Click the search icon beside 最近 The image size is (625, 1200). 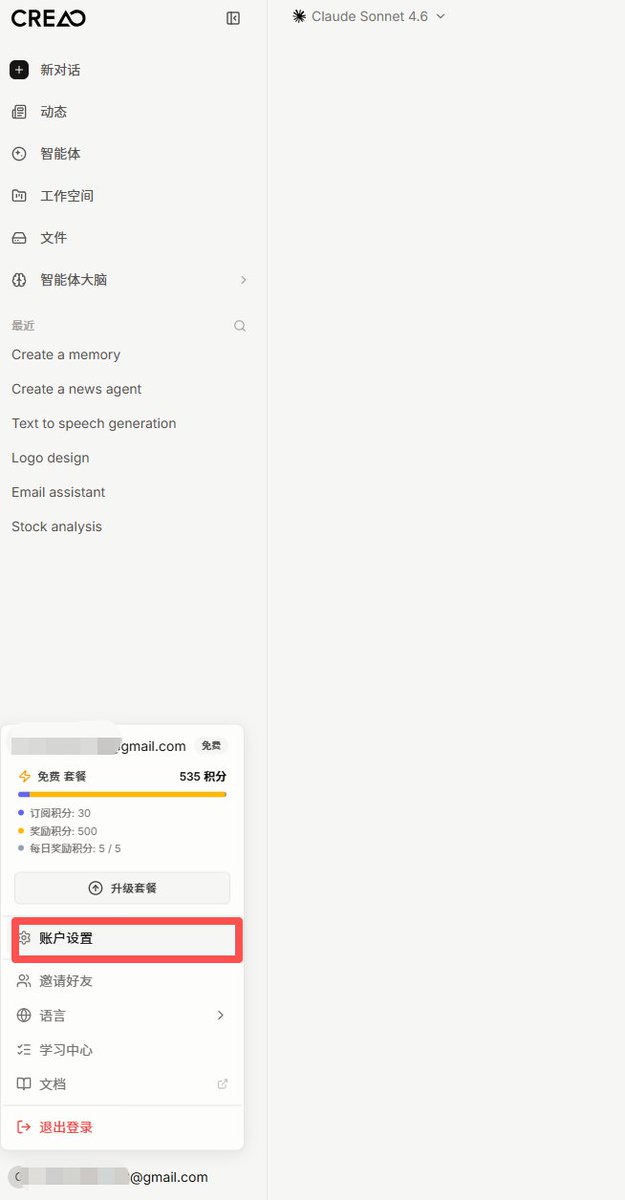240,326
